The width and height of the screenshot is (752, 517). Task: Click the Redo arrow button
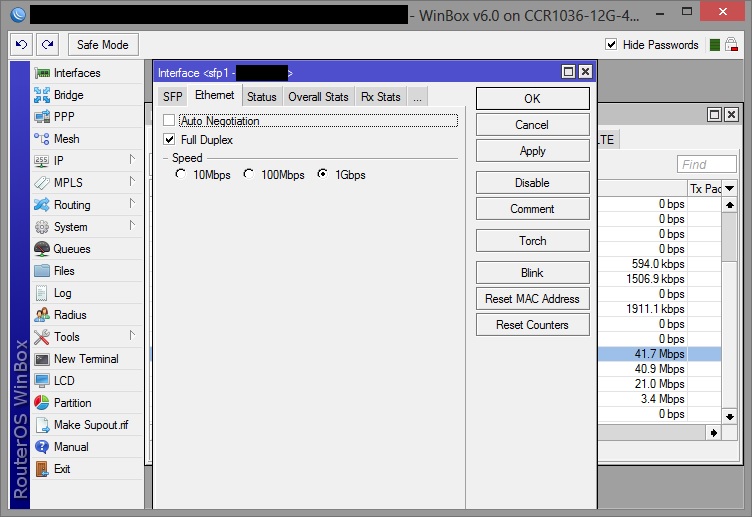[47, 45]
